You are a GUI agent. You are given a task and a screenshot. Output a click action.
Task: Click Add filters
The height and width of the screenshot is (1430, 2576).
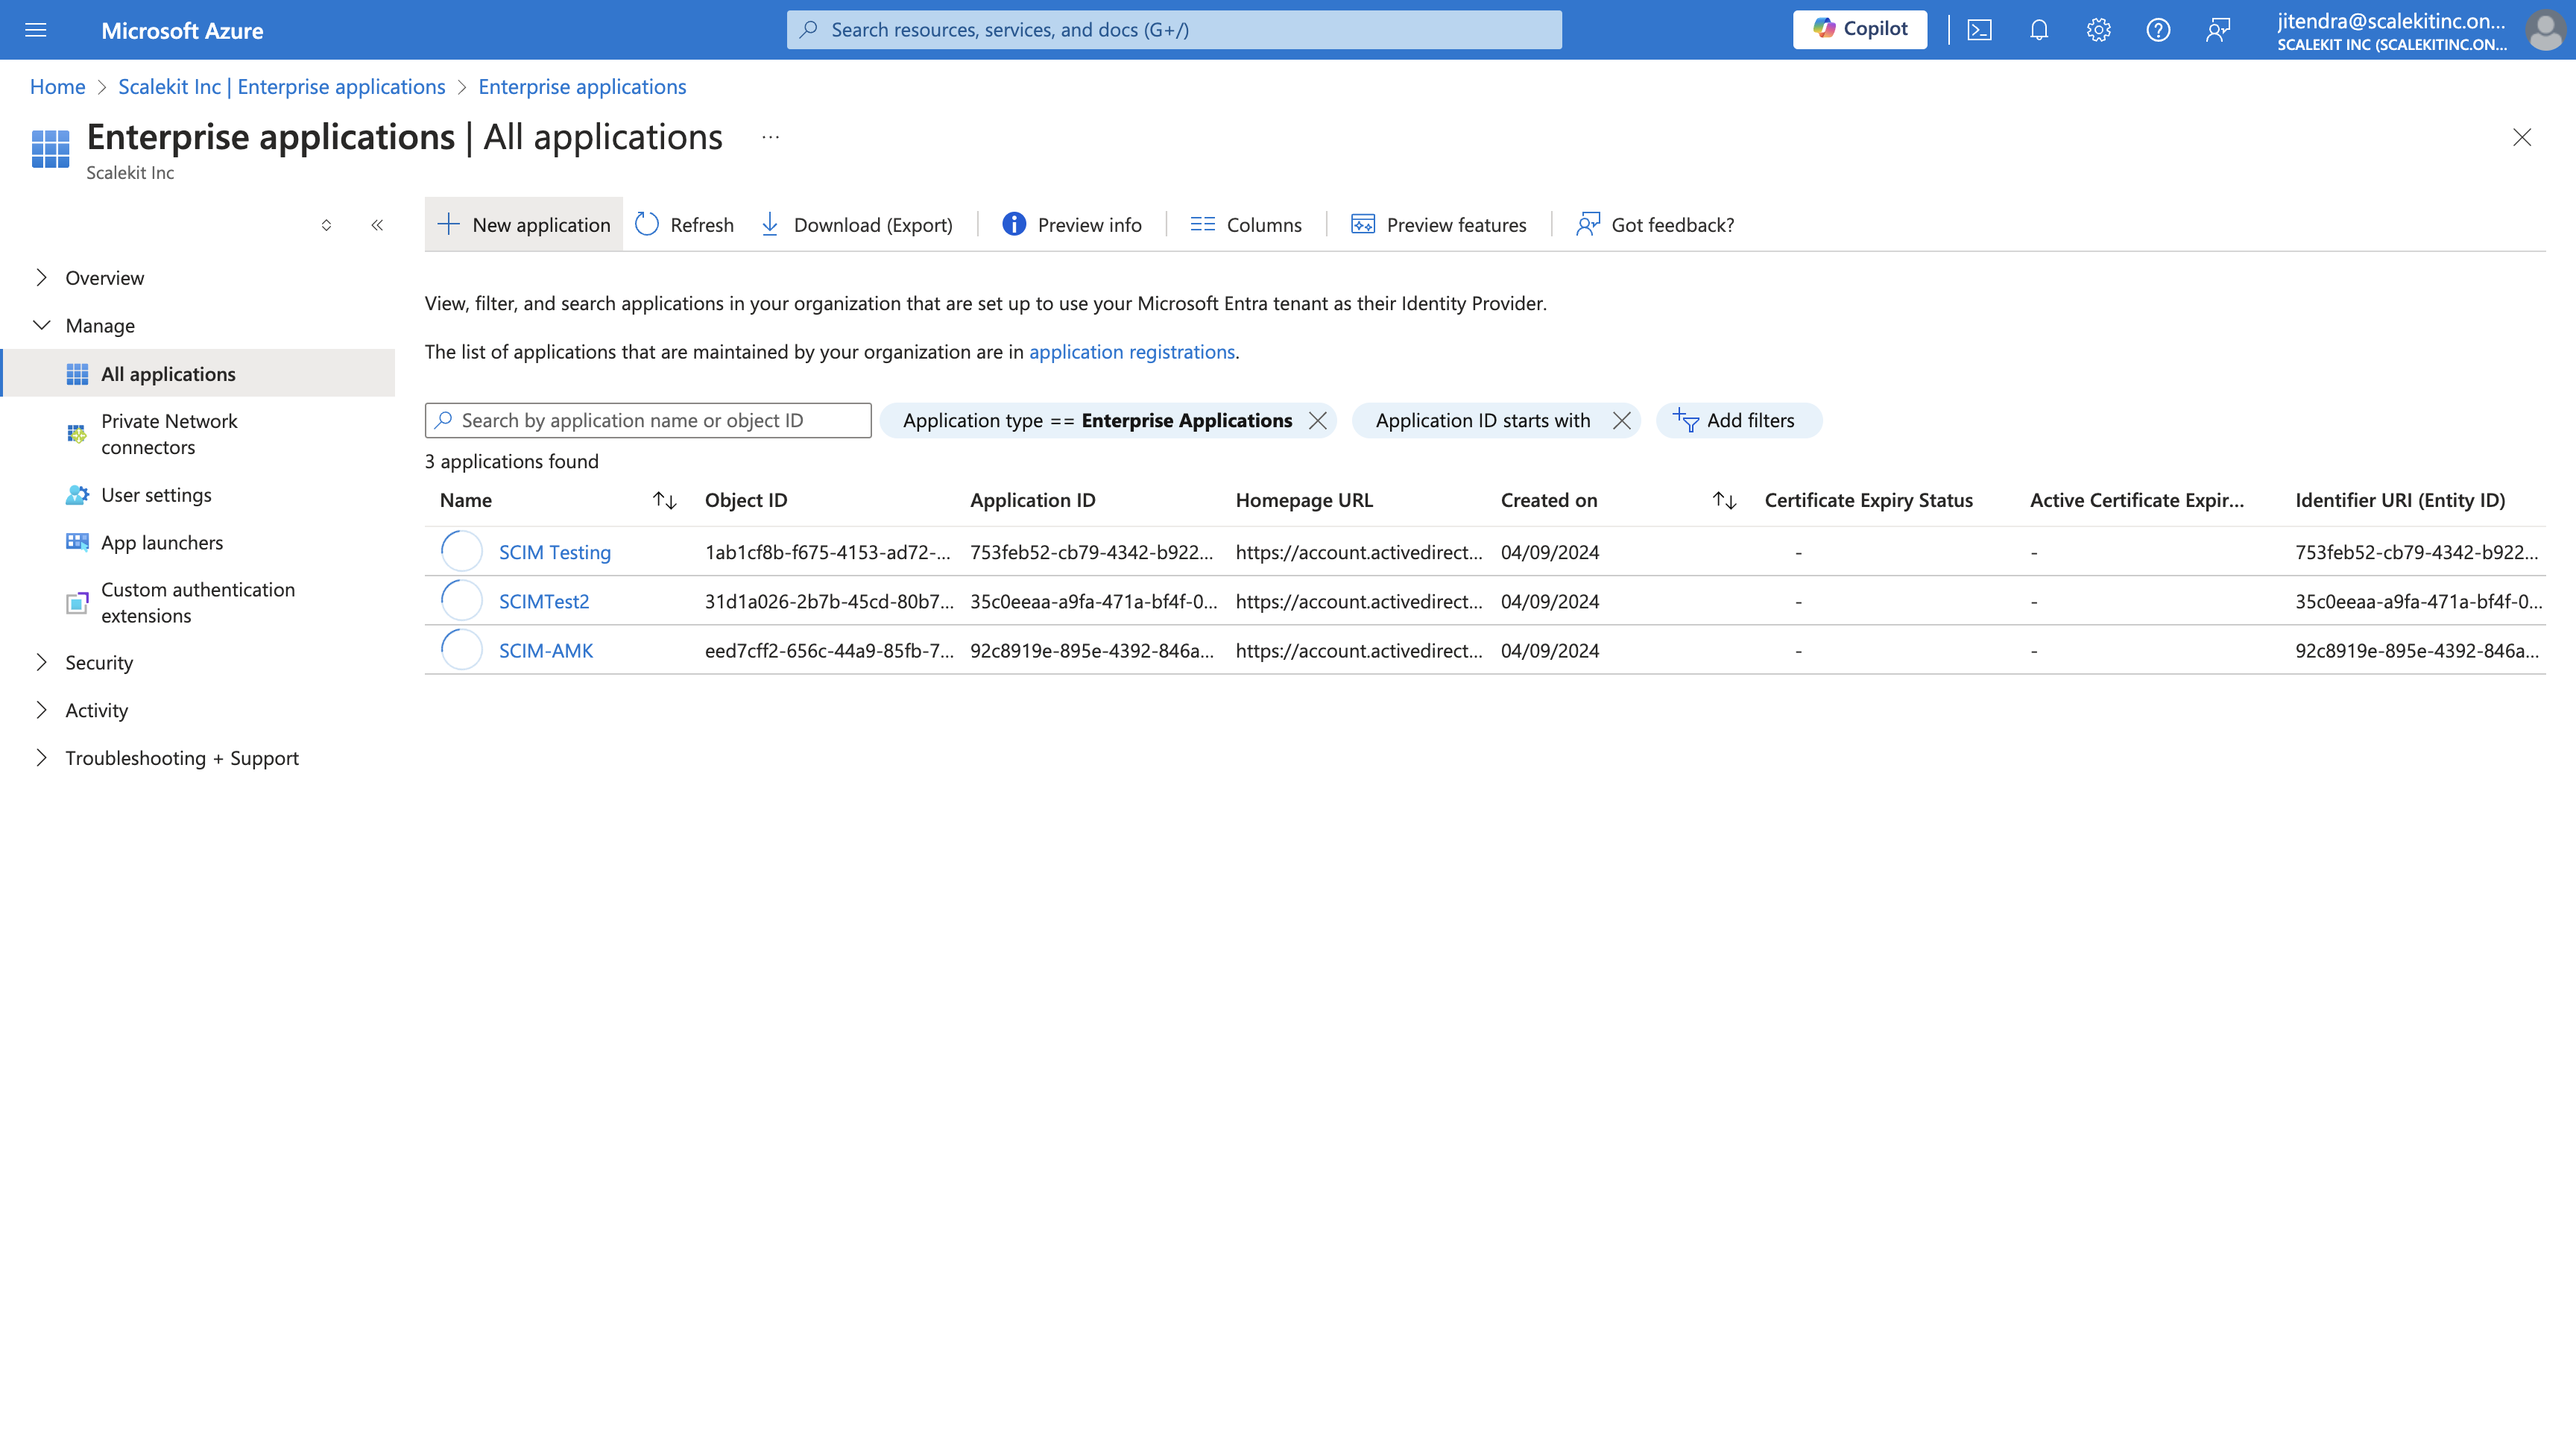point(1739,420)
